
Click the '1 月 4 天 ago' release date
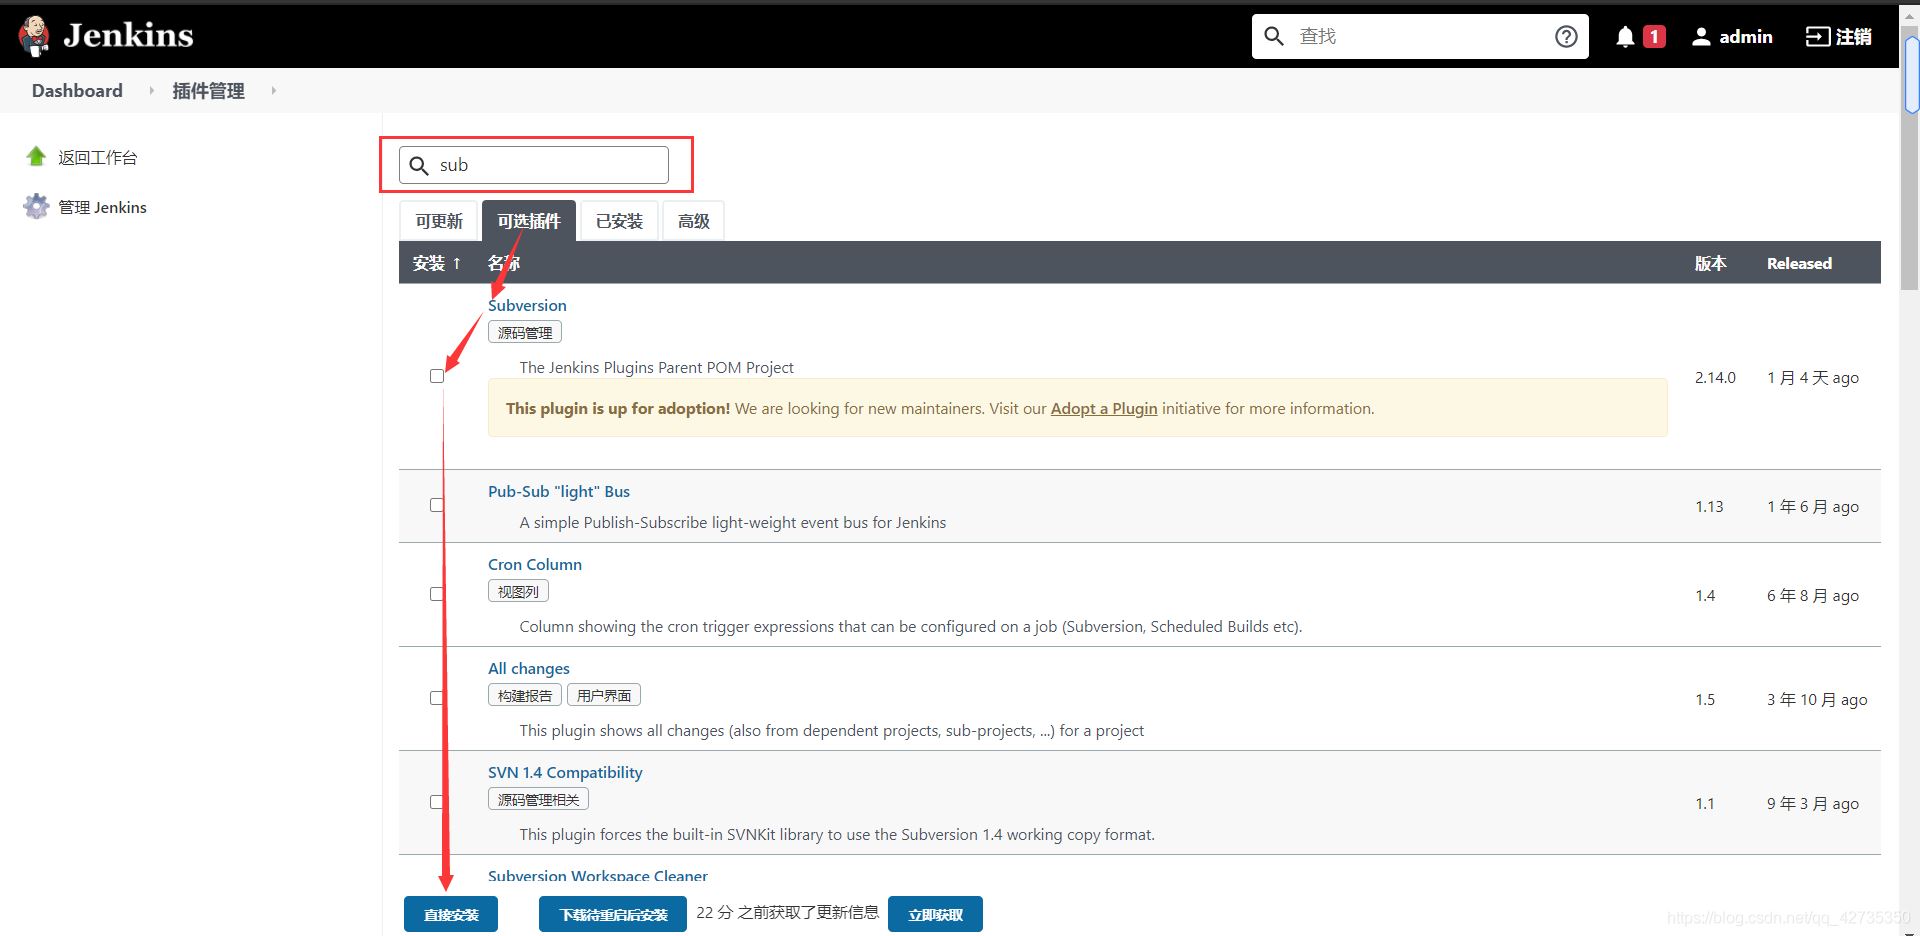(1813, 377)
